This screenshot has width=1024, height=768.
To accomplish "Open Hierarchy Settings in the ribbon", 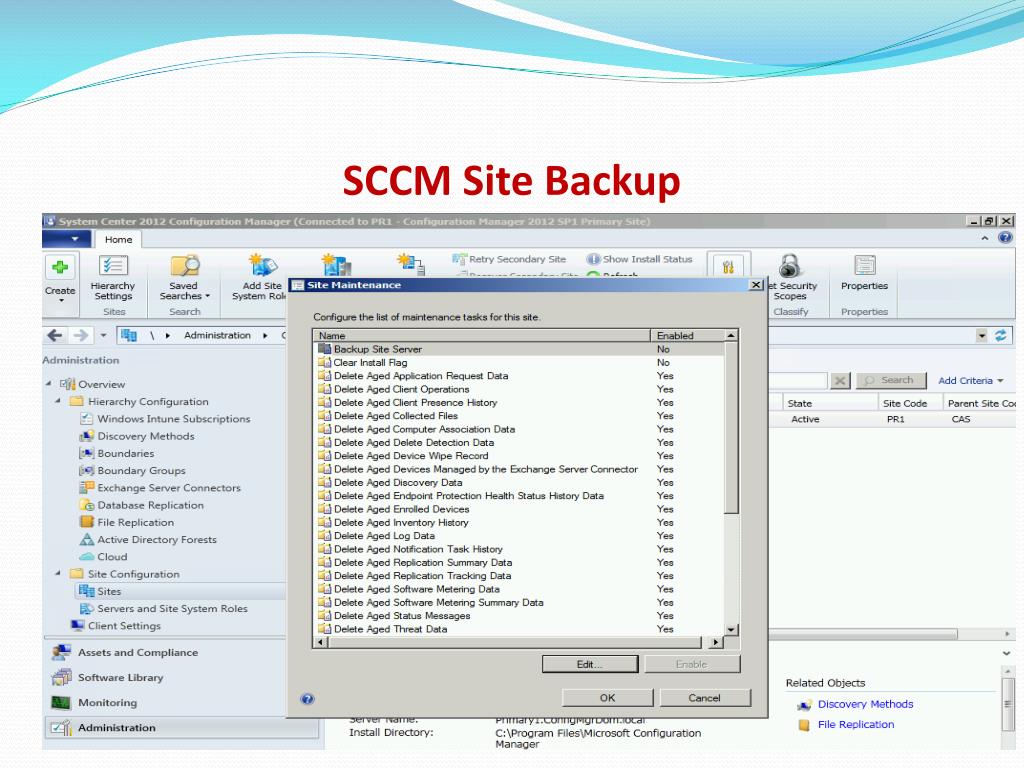I will pyautogui.click(x=113, y=278).
